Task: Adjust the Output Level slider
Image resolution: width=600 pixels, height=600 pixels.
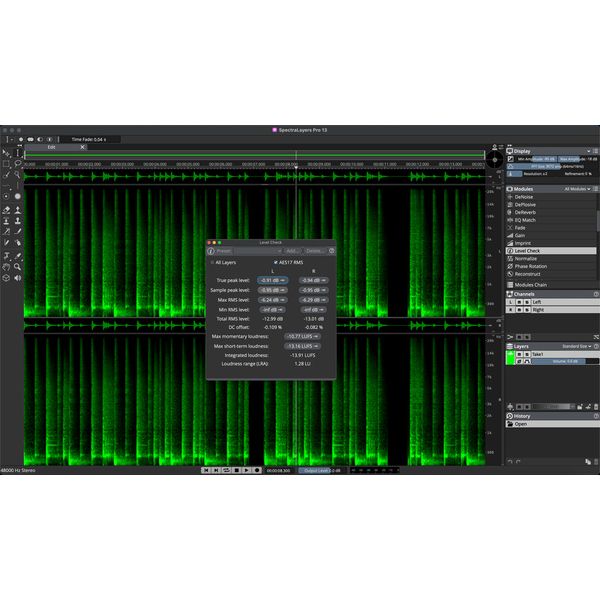Action: tap(323, 470)
